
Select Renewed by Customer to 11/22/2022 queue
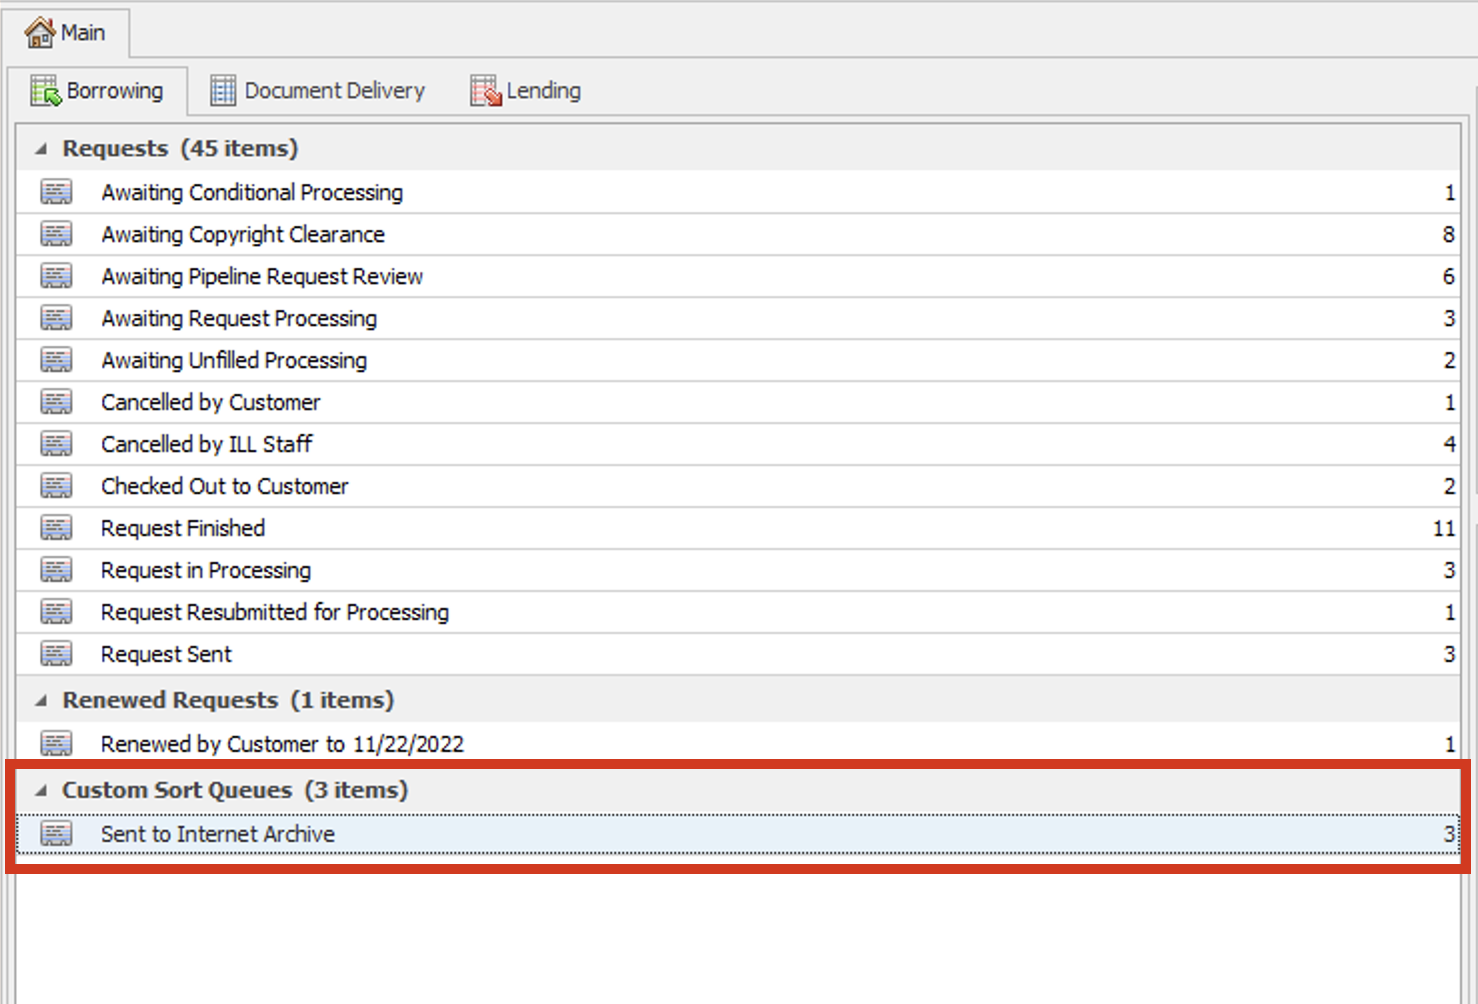coord(282,744)
